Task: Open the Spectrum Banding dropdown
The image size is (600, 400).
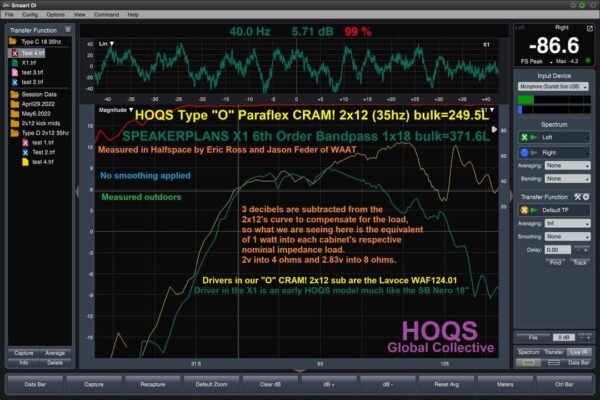Action: coord(567,179)
